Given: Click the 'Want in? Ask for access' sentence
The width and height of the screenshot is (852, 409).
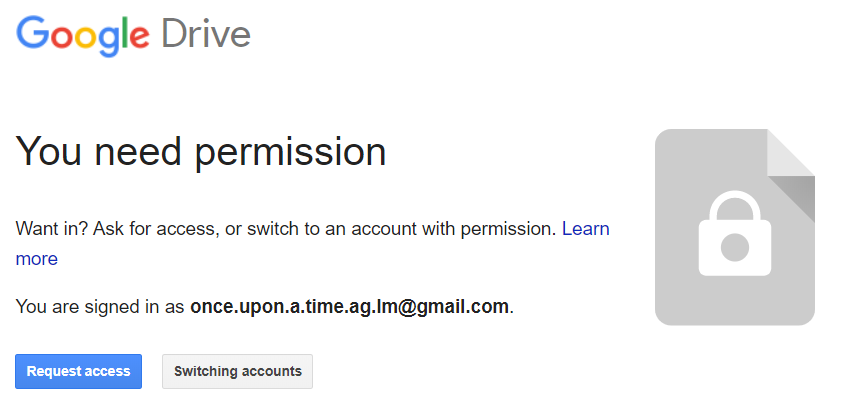Looking at the screenshot, I should (x=286, y=229).
